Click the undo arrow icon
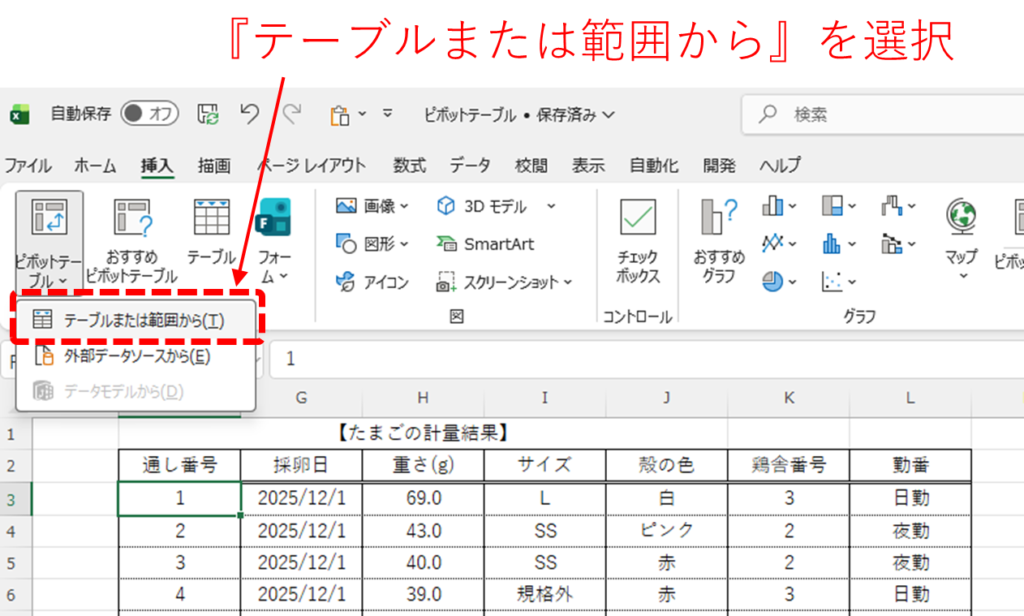This screenshot has width=1024, height=616. point(250,114)
